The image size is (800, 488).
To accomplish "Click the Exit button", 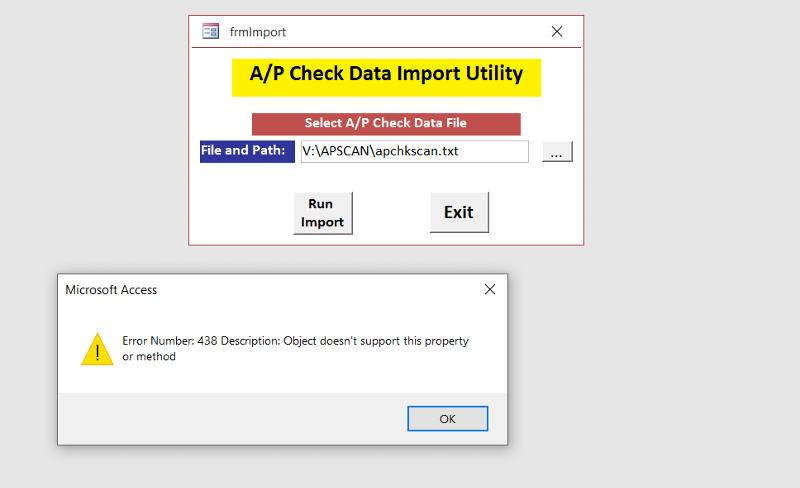I will pyautogui.click(x=459, y=212).
